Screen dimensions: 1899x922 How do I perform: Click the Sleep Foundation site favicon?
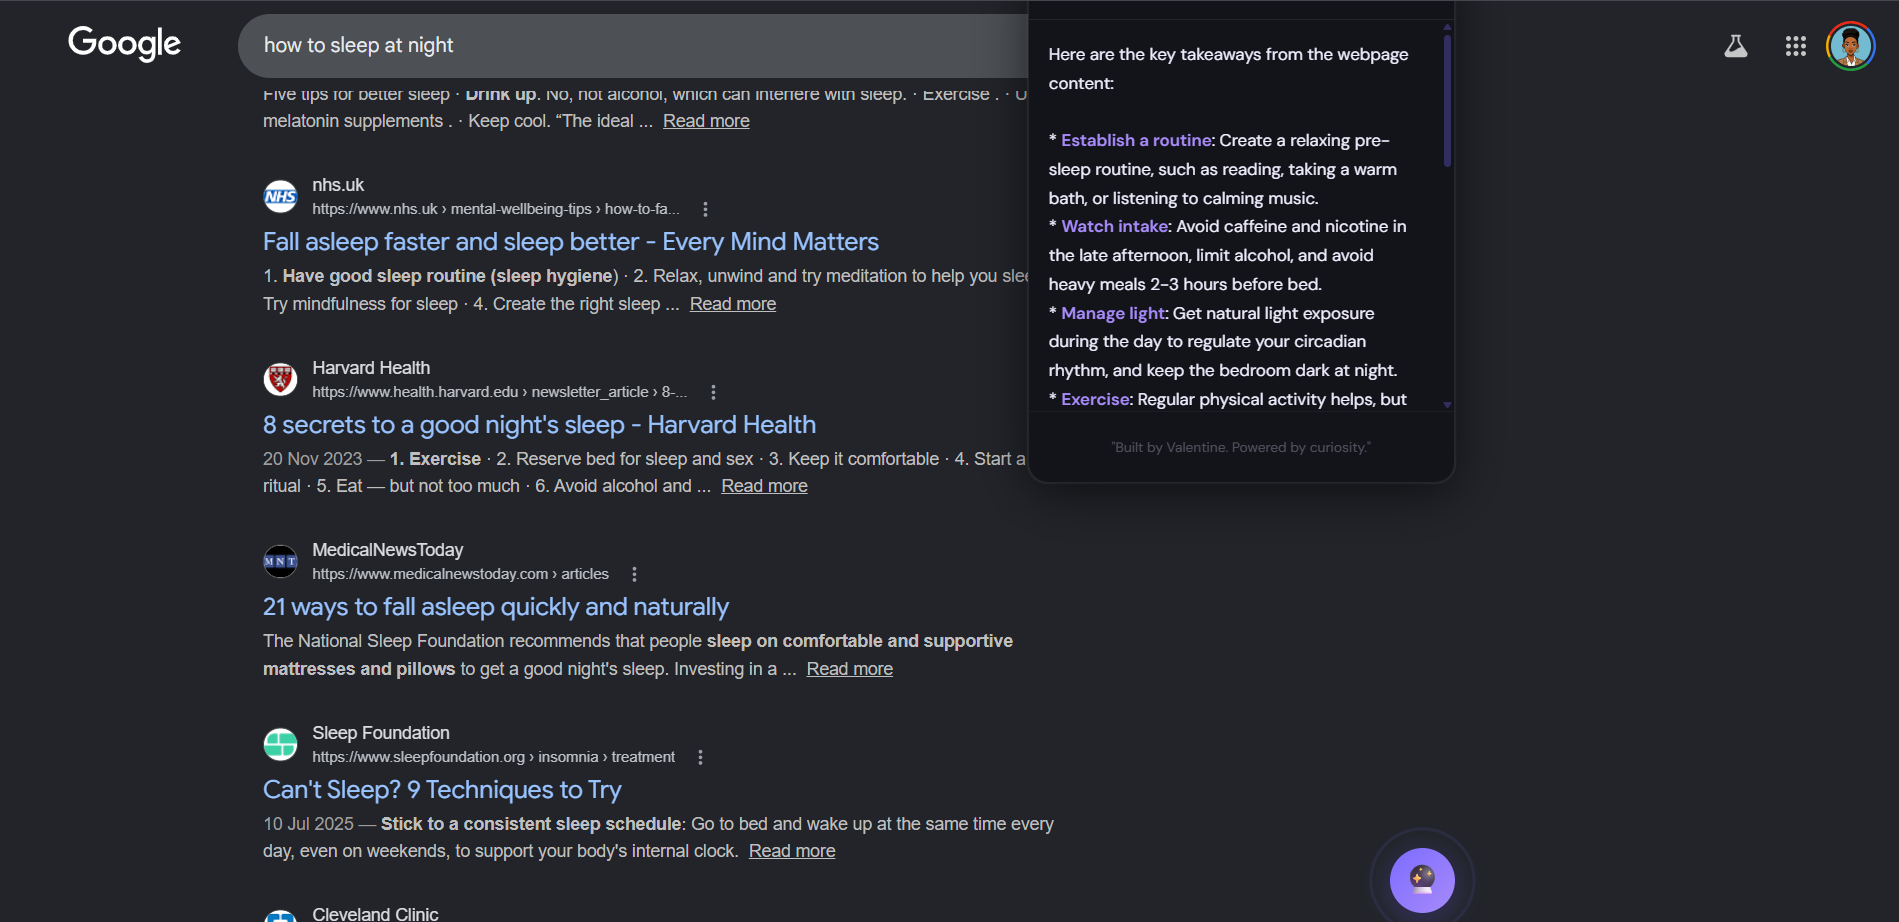(x=280, y=744)
